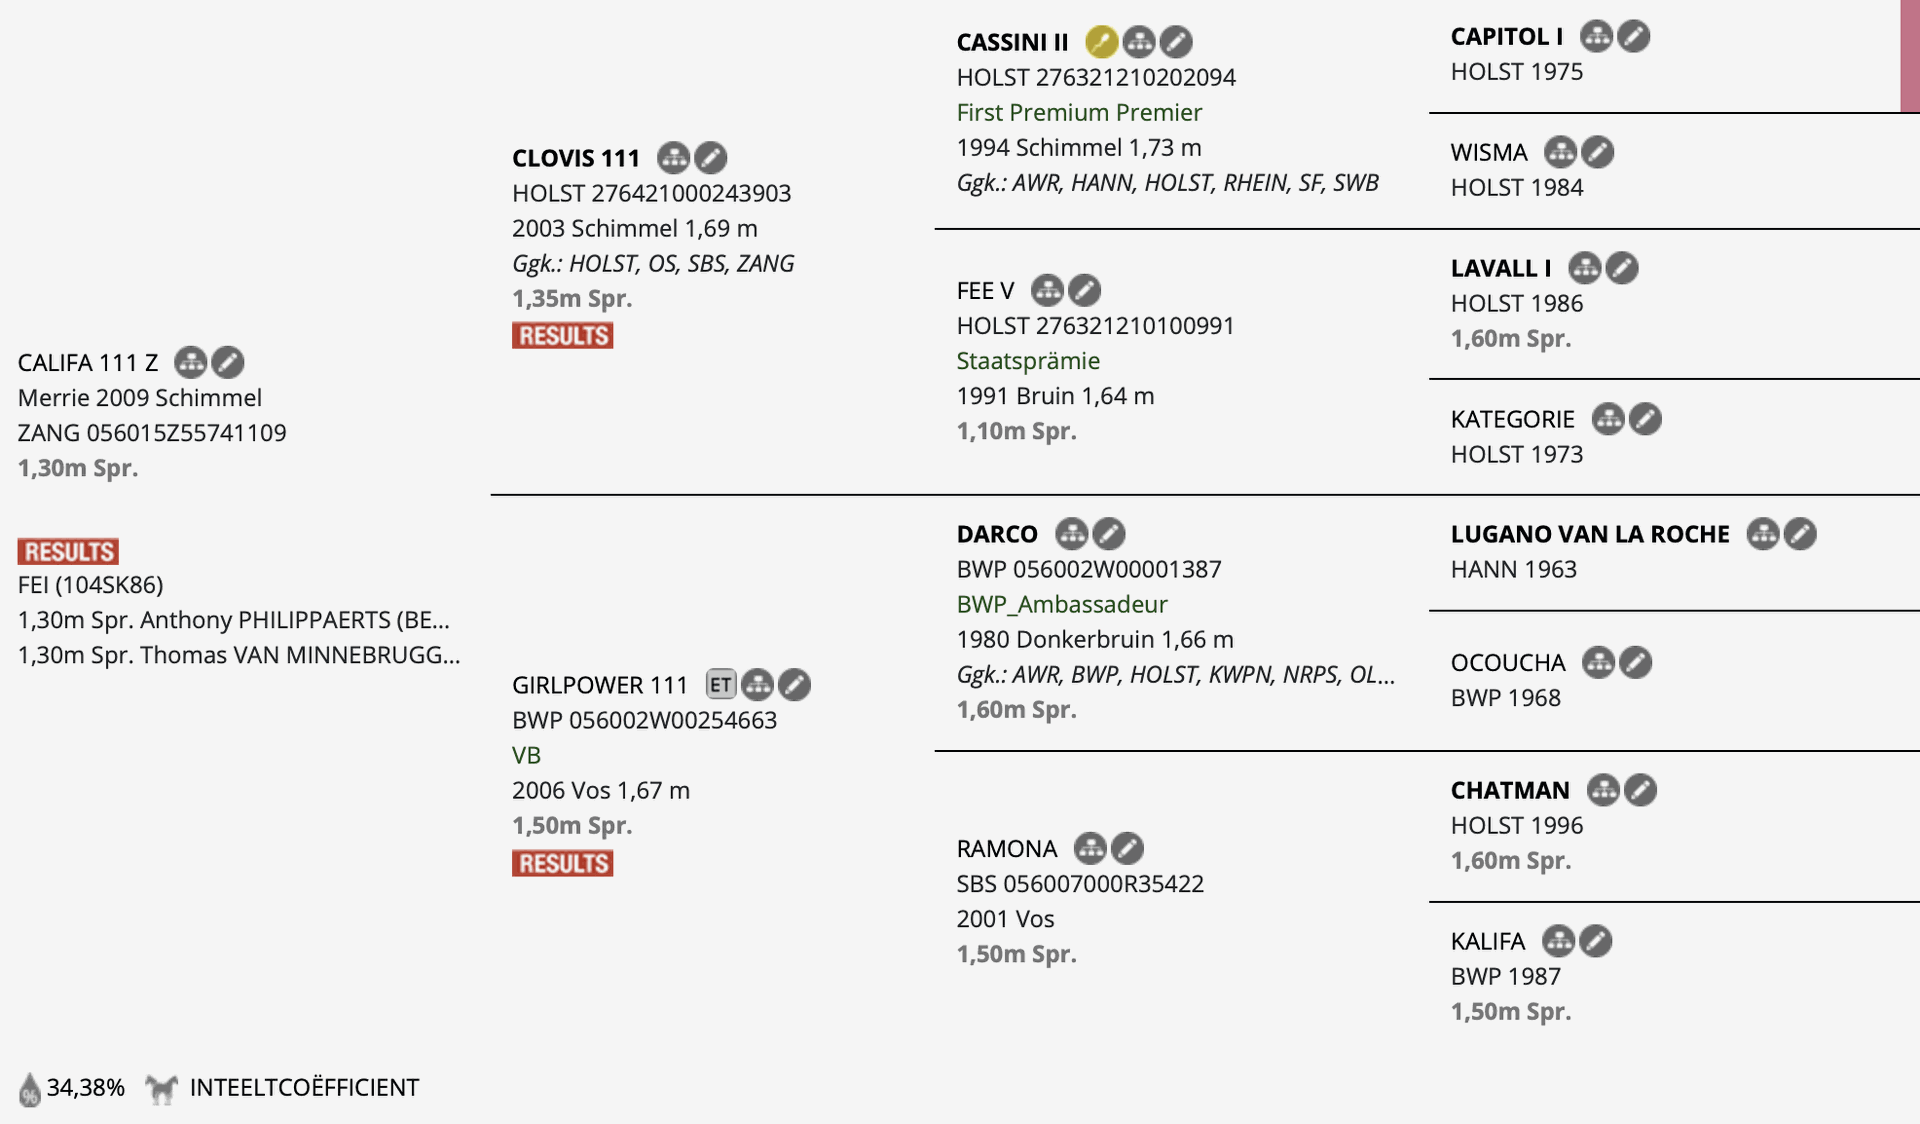Open RESULTS under CLOVIS 111
1920x1124 pixels.
click(562, 336)
